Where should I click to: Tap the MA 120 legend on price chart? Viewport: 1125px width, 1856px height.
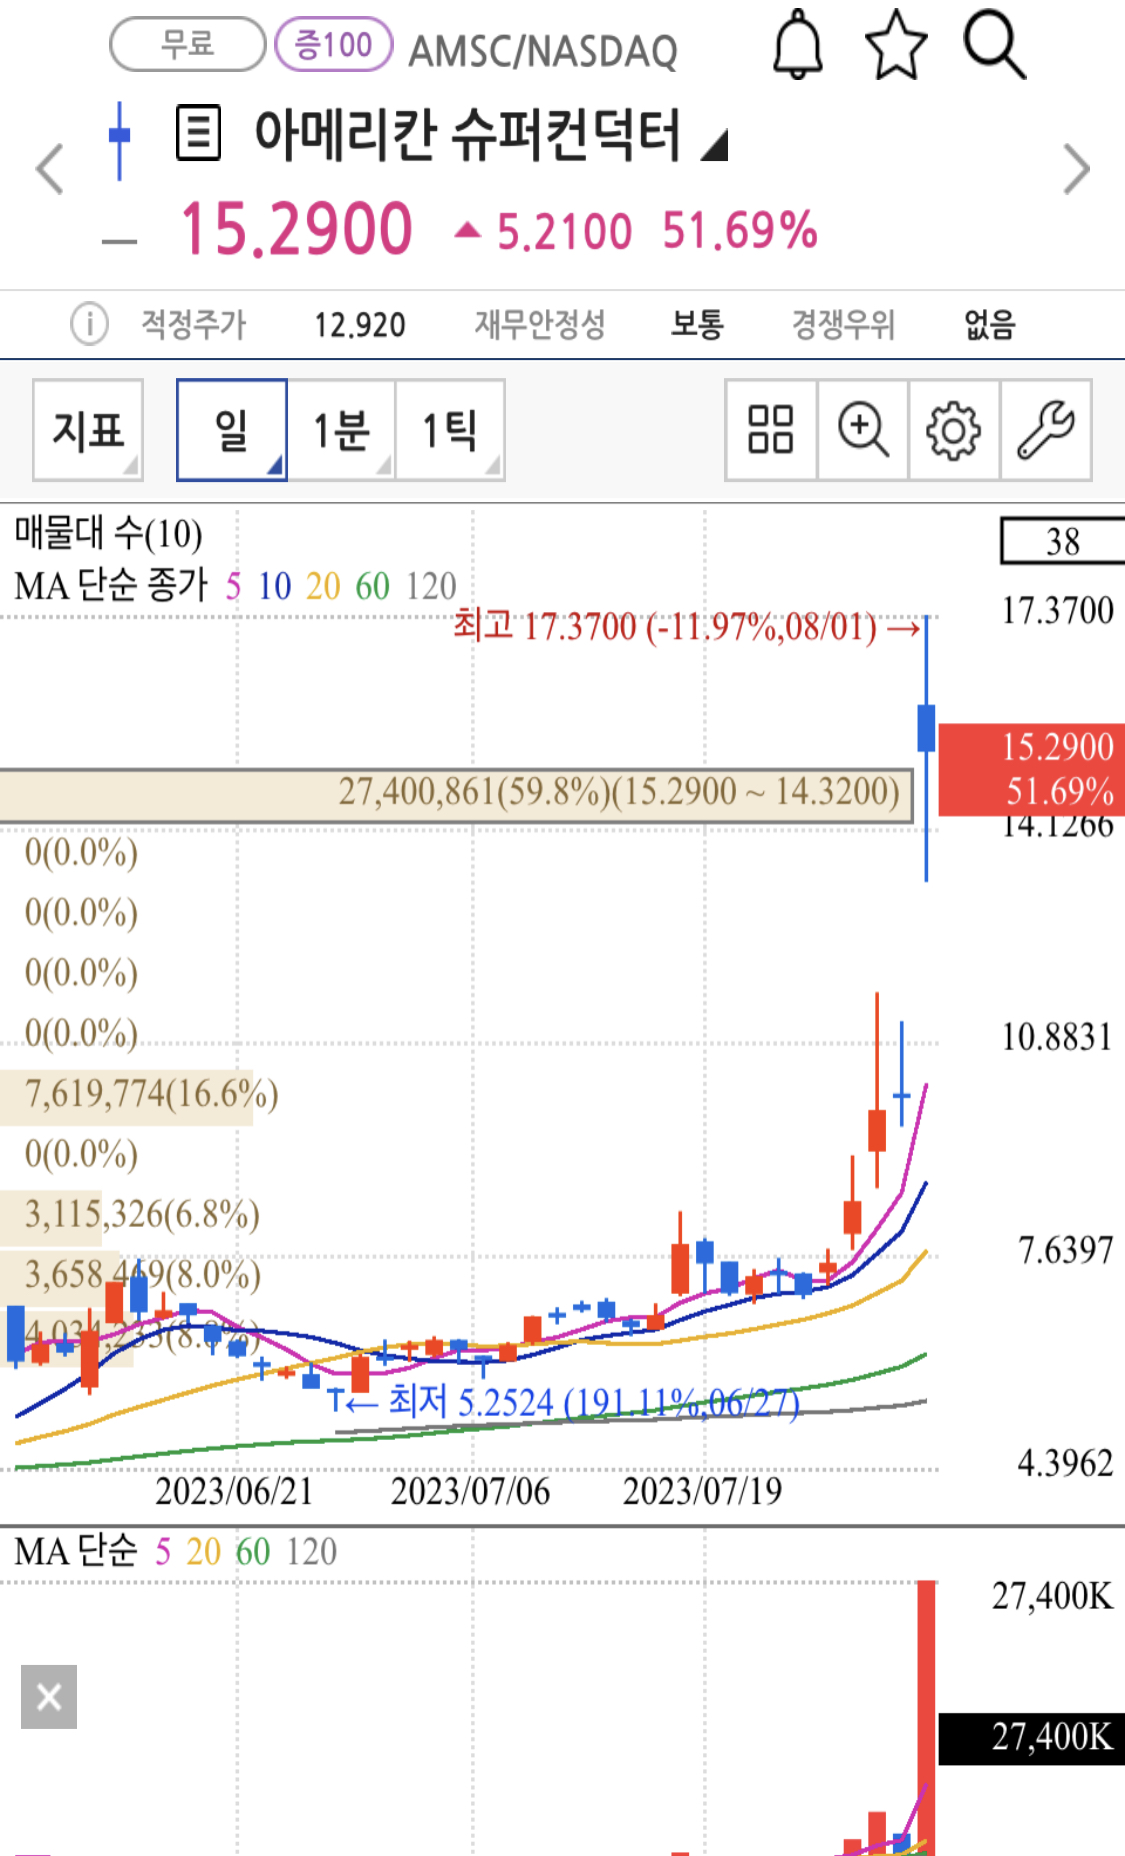(x=431, y=586)
